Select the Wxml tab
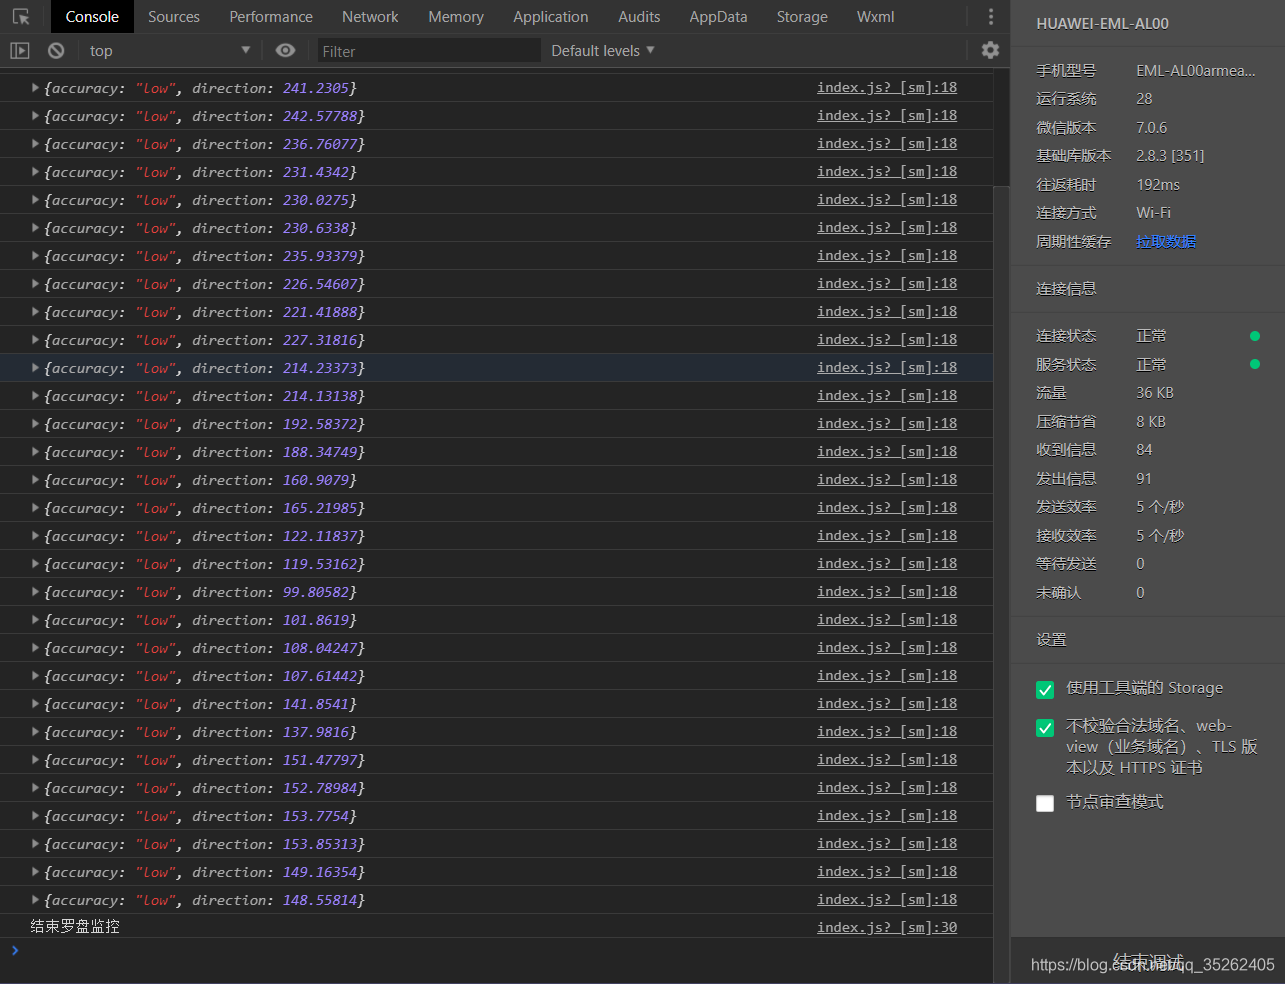The height and width of the screenshot is (984, 1285). point(876,17)
